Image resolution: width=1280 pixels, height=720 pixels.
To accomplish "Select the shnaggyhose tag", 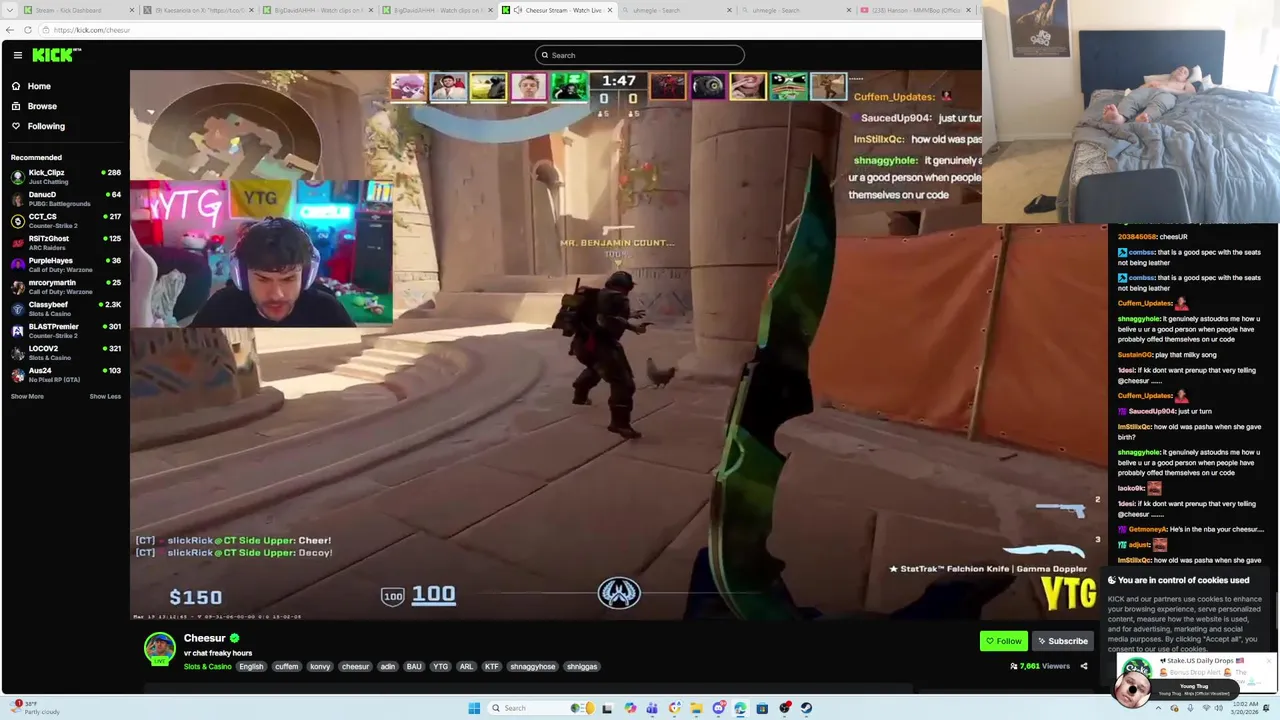I will tap(532, 667).
